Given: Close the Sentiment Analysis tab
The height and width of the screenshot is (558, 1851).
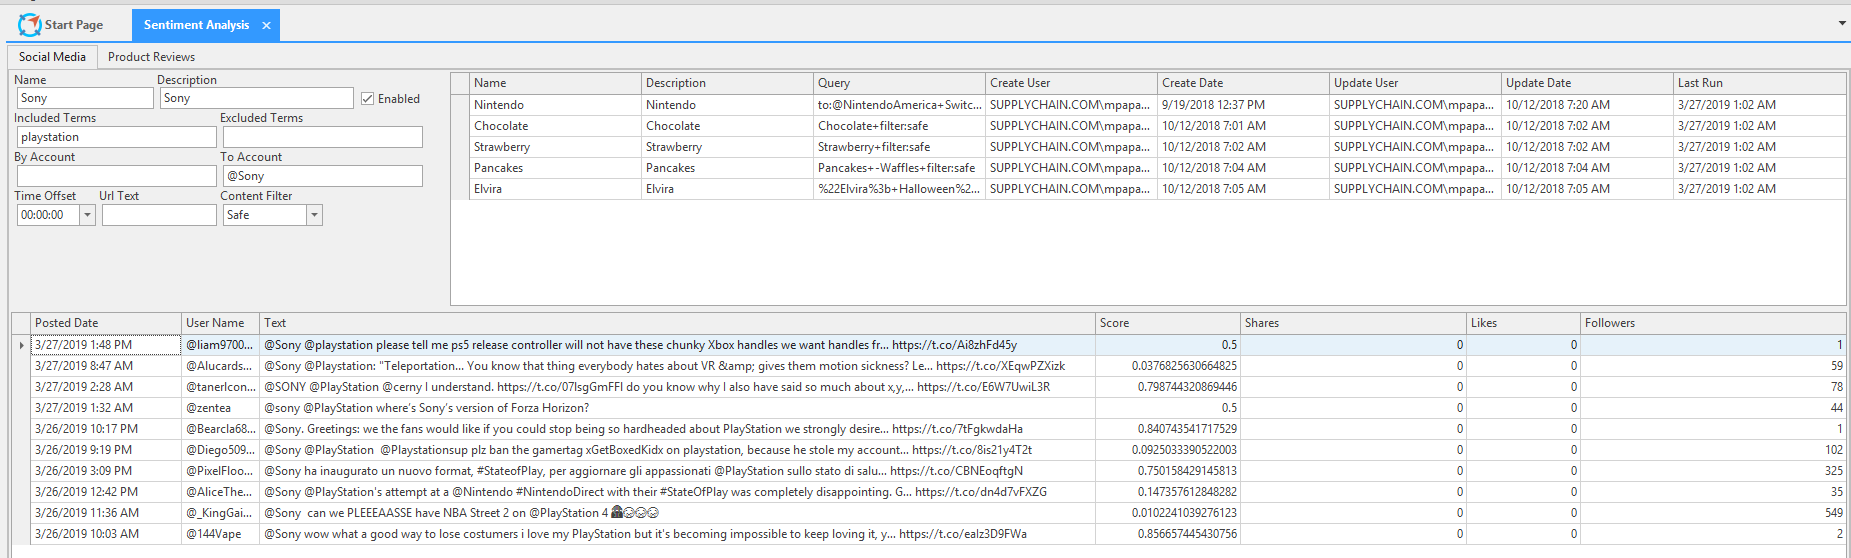Looking at the screenshot, I should [x=266, y=26].
